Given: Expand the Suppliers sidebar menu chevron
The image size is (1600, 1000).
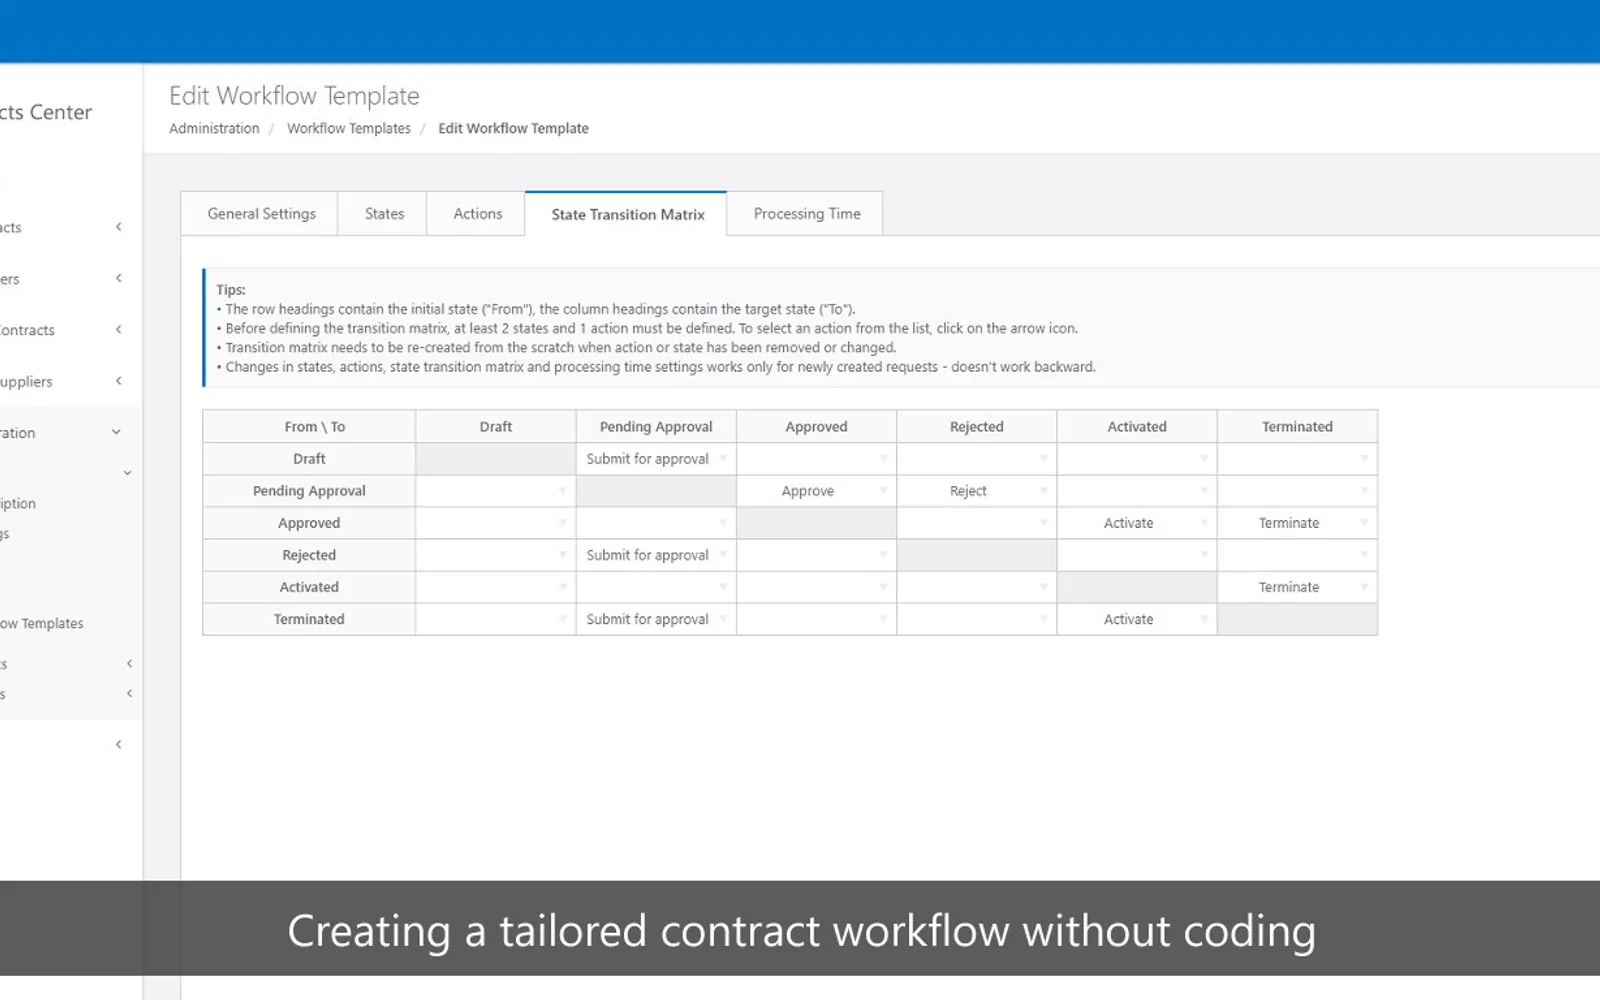Looking at the screenshot, I should pyautogui.click(x=119, y=381).
